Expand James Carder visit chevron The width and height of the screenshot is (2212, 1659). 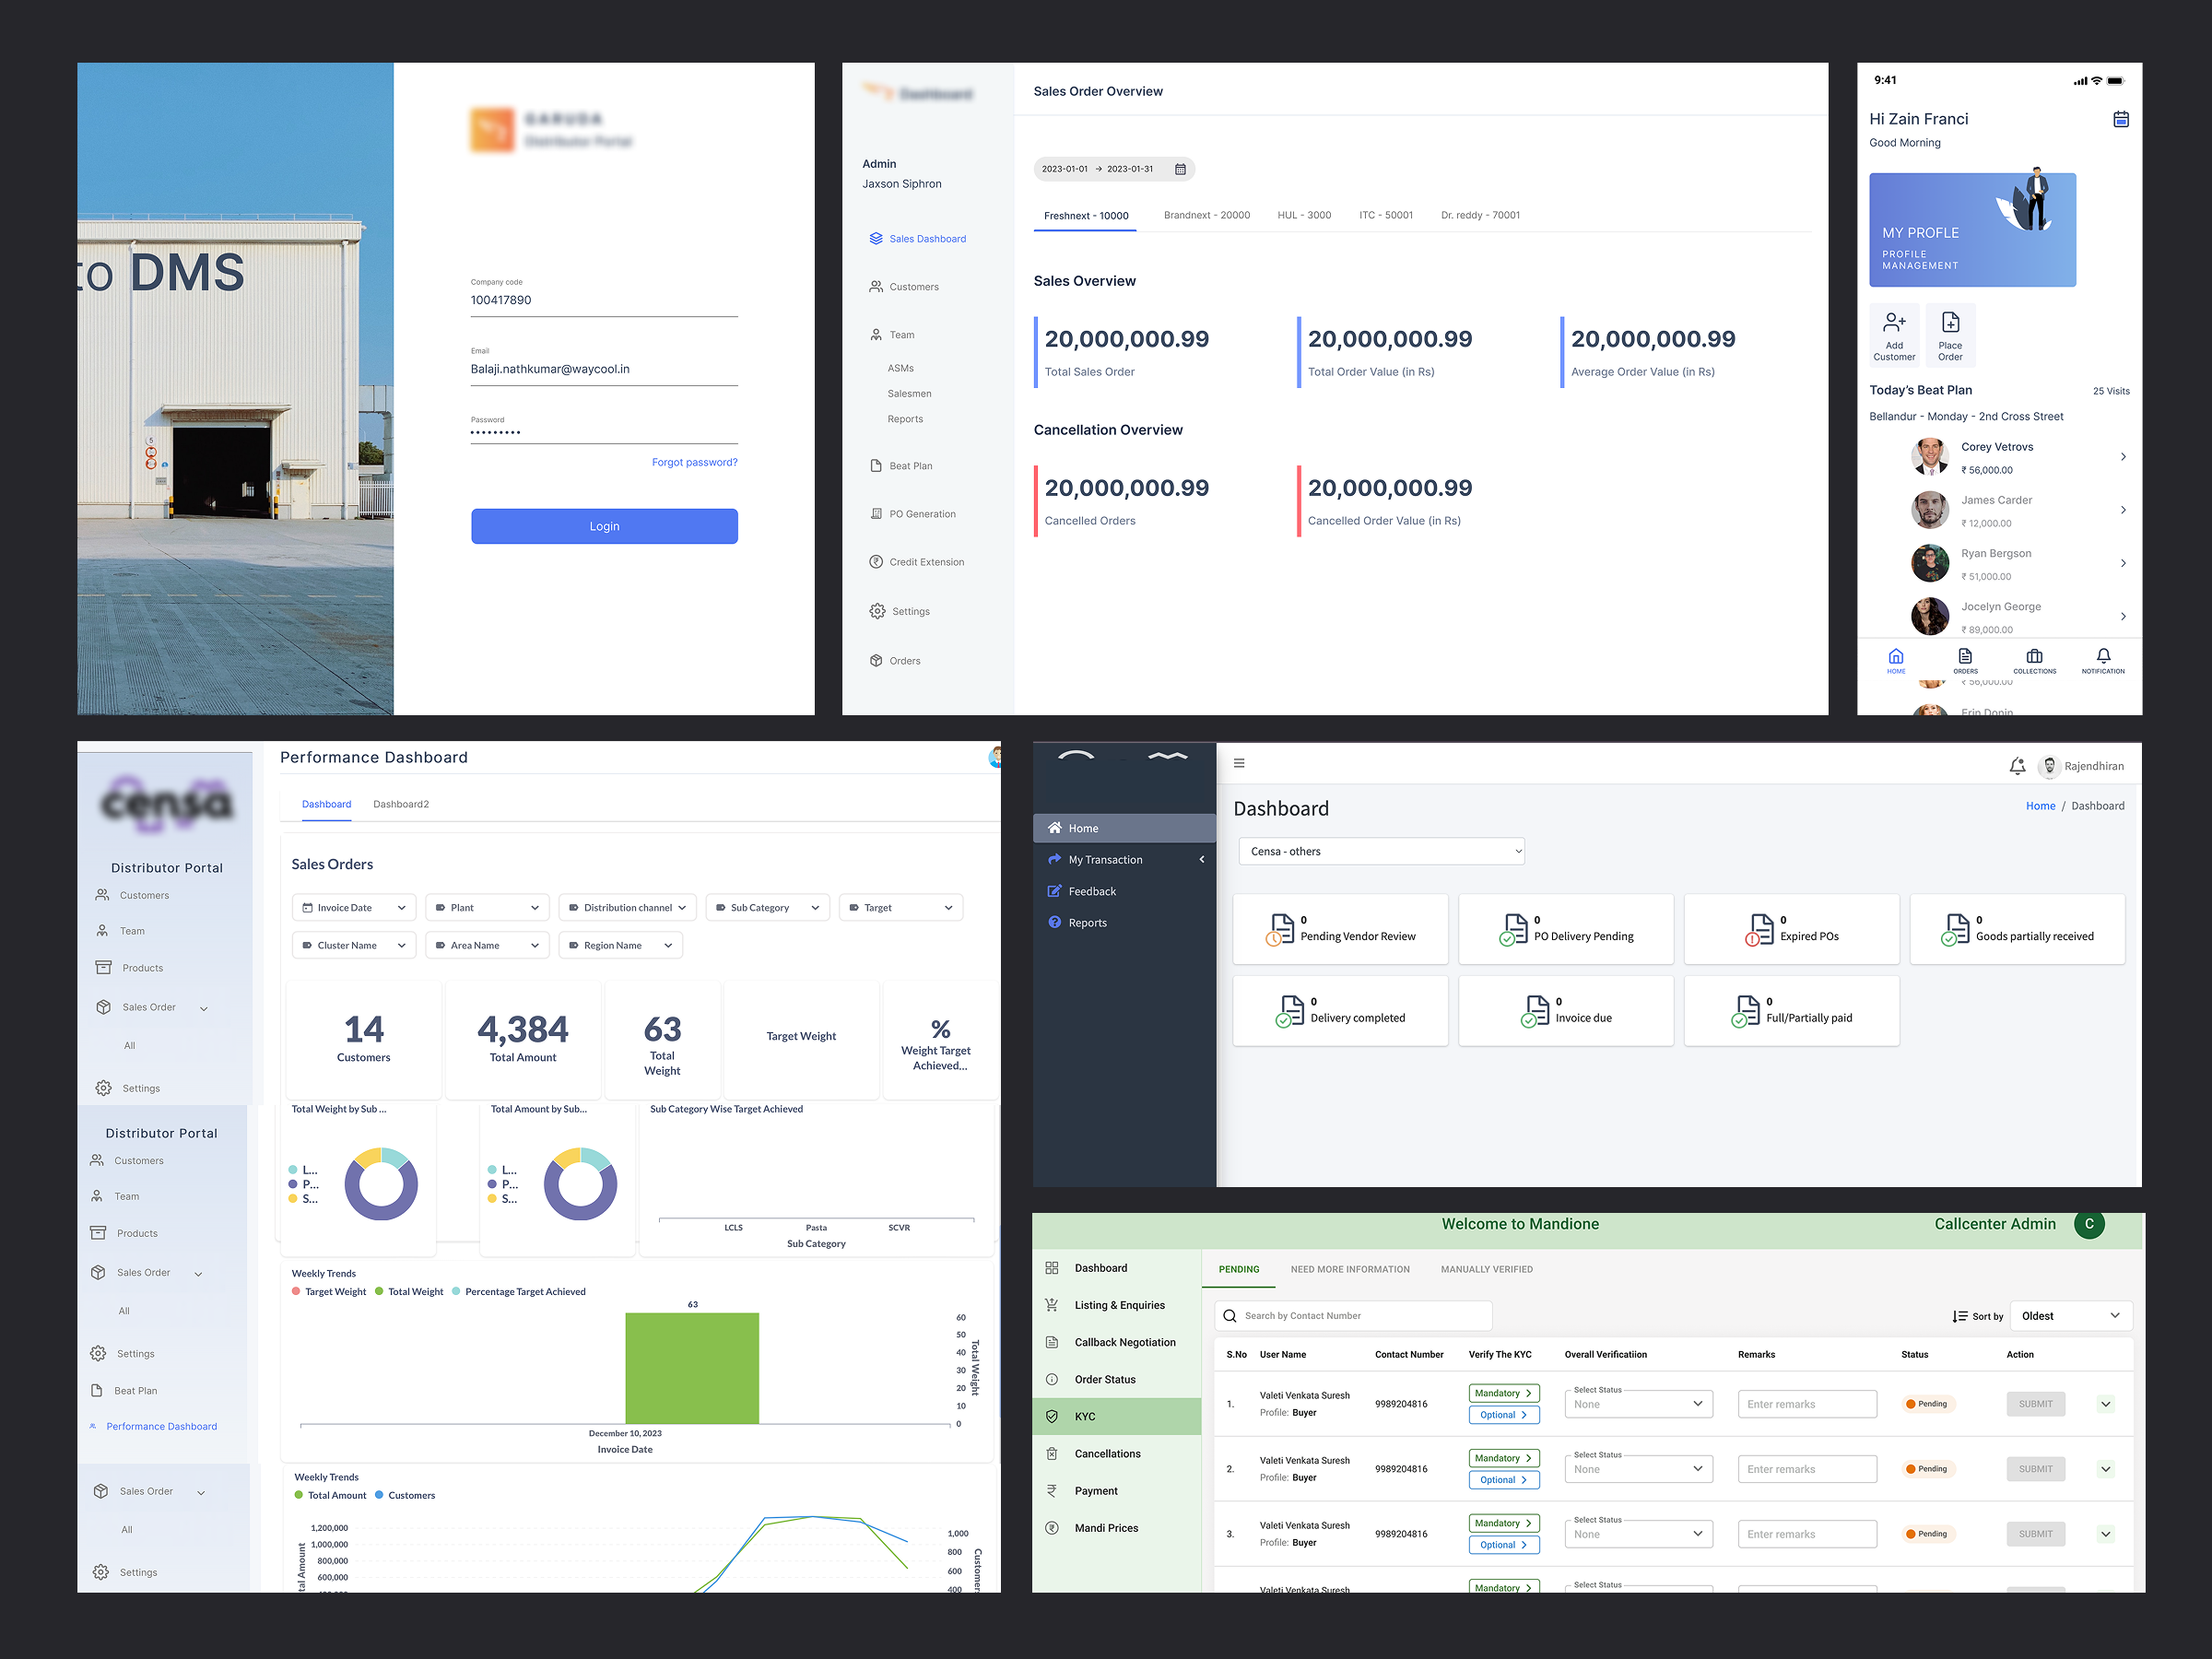2123,510
